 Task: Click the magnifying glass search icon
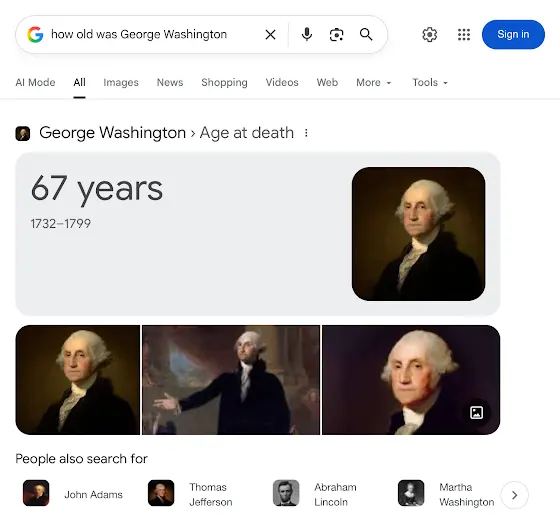coord(366,34)
